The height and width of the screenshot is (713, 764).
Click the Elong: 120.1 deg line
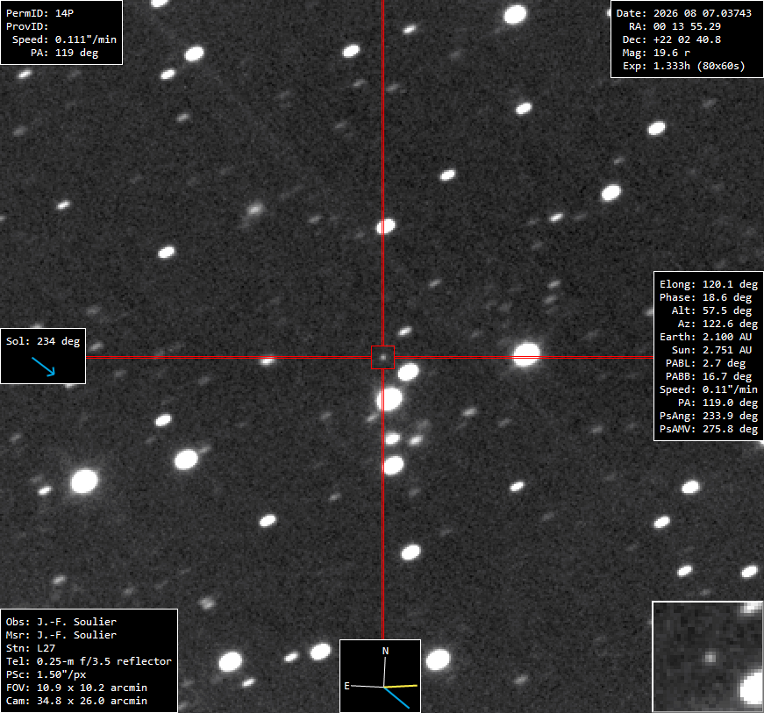(708, 284)
